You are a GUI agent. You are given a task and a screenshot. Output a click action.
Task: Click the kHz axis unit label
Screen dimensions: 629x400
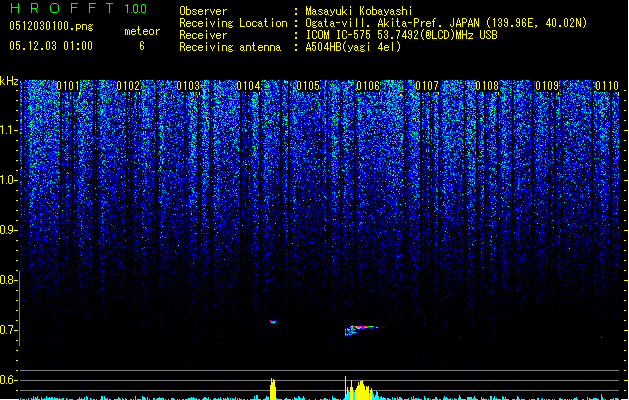tap(9, 81)
